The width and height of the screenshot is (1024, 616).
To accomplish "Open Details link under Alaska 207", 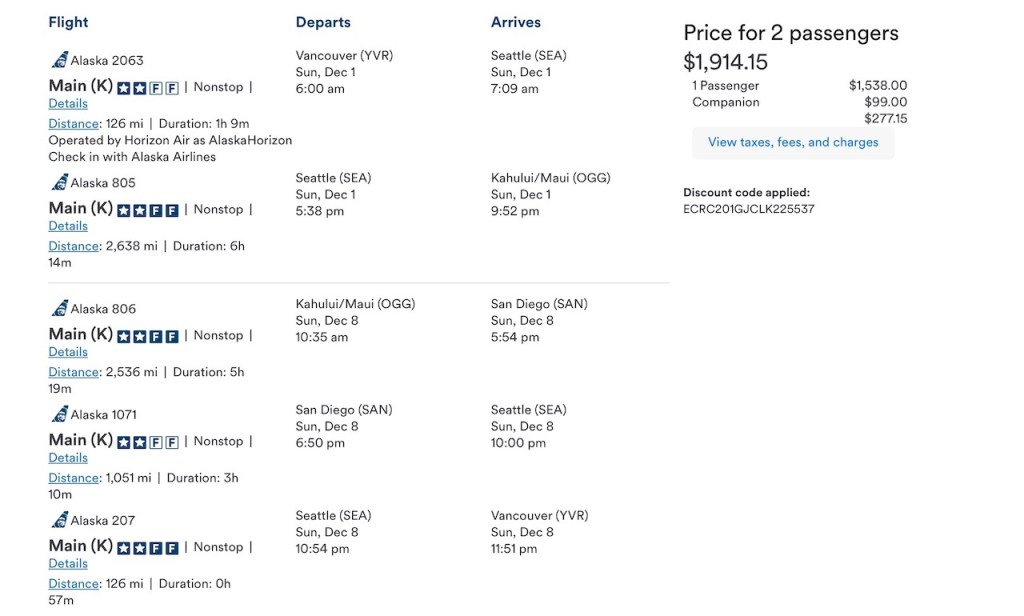I will point(68,564).
